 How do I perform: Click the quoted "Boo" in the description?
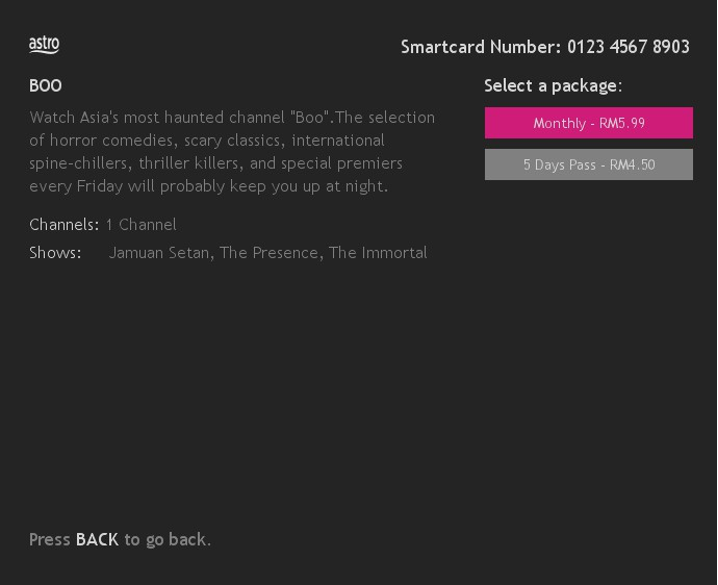click(x=310, y=118)
